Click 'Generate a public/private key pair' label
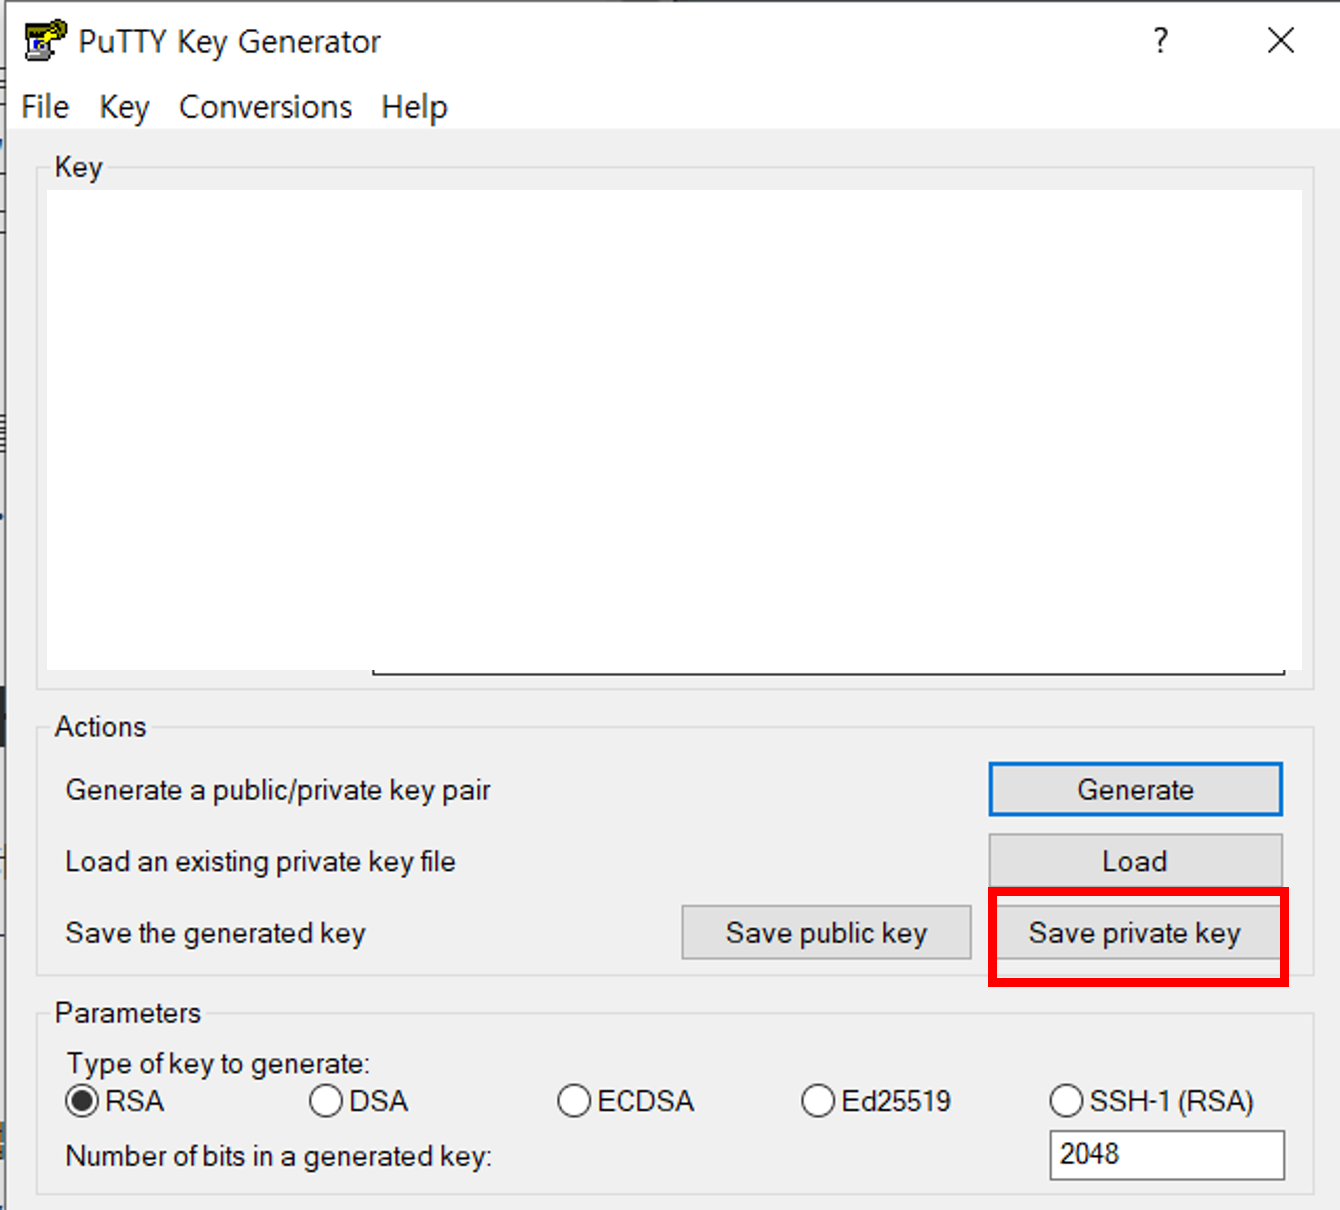Viewport: 1340px width, 1210px height. tap(278, 790)
